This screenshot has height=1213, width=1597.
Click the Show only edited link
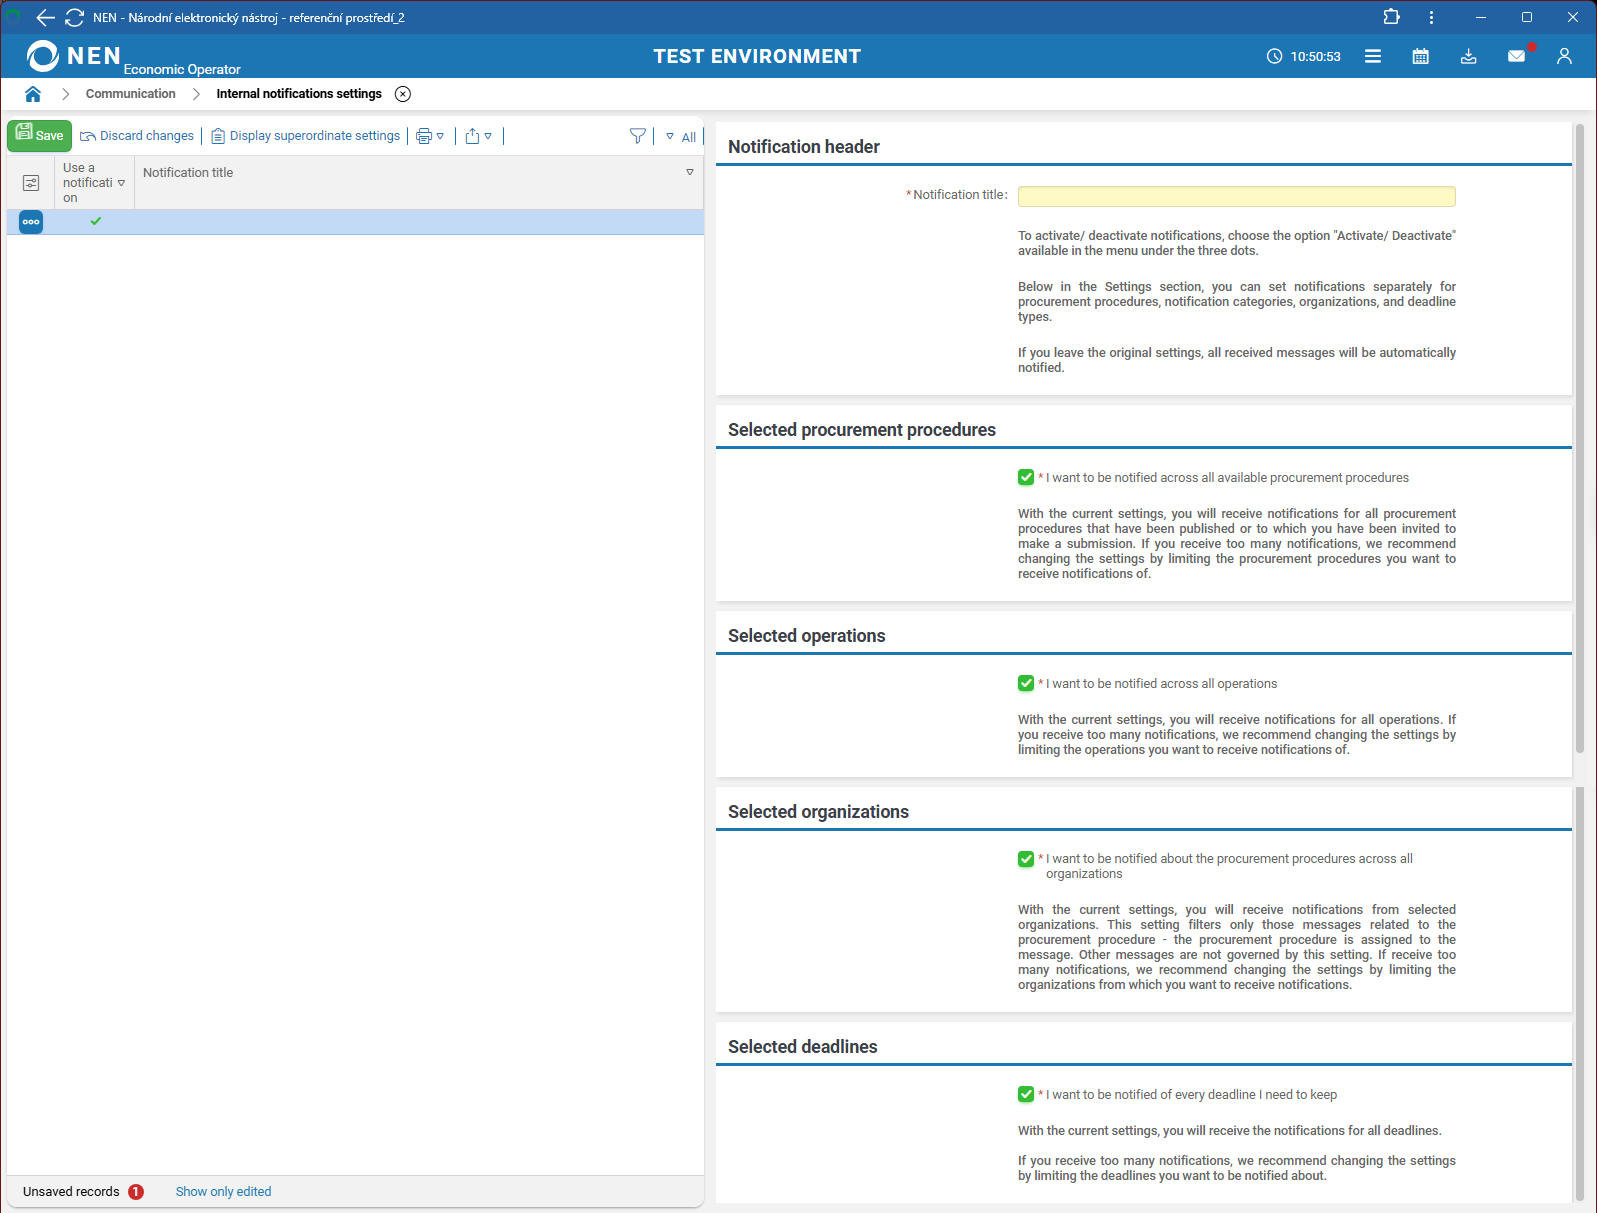pyautogui.click(x=223, y=1192)
